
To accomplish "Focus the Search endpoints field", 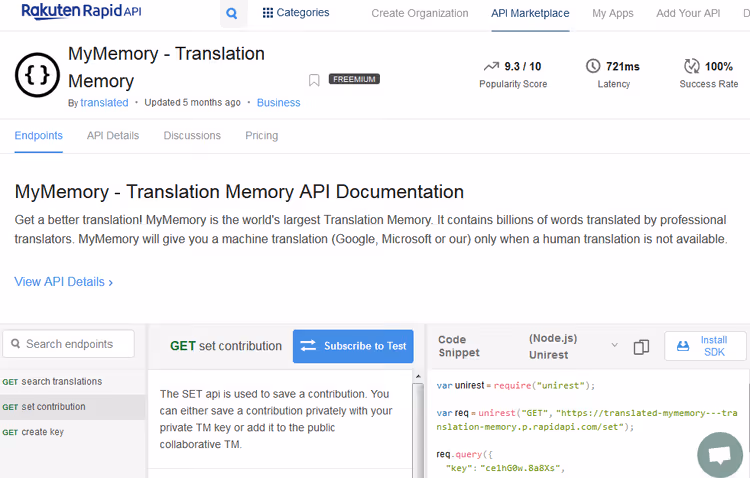I will pos(68,344).
